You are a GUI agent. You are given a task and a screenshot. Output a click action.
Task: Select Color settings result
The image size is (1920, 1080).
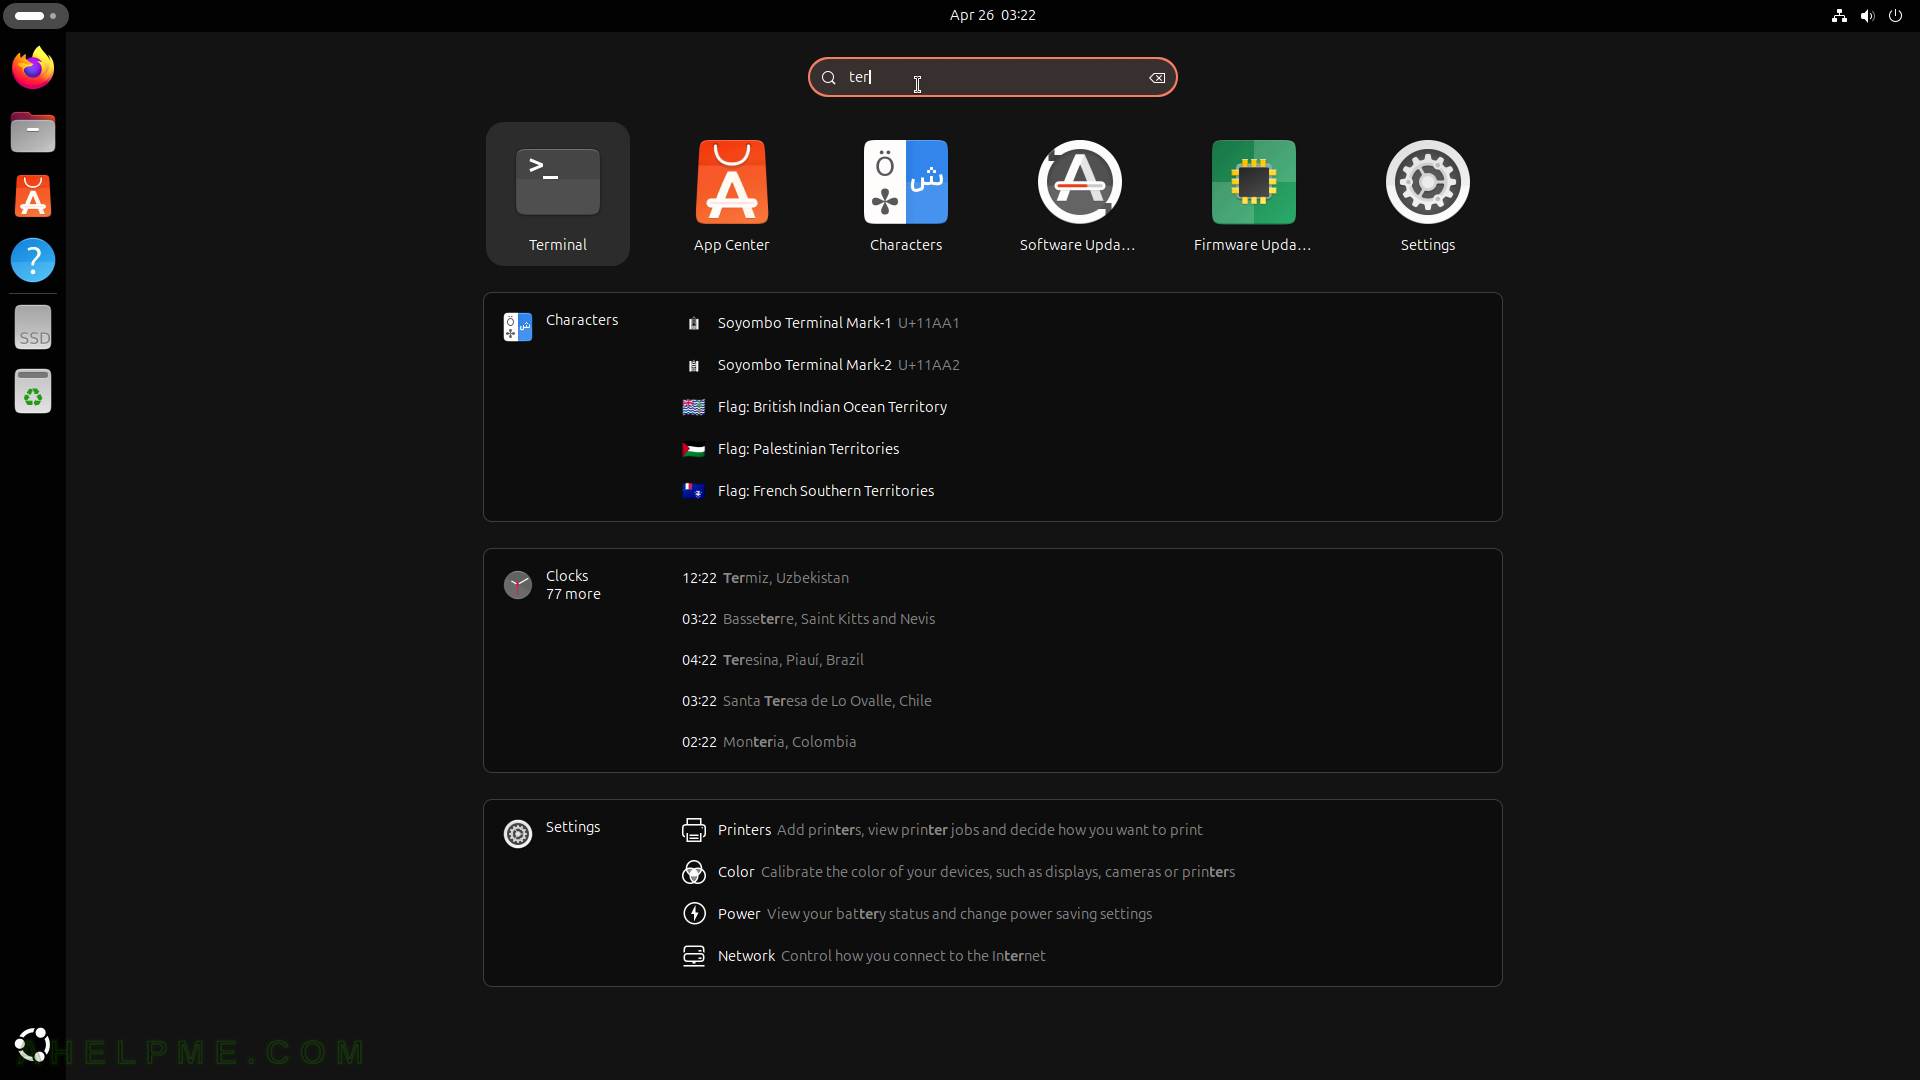coord(1084,872)
